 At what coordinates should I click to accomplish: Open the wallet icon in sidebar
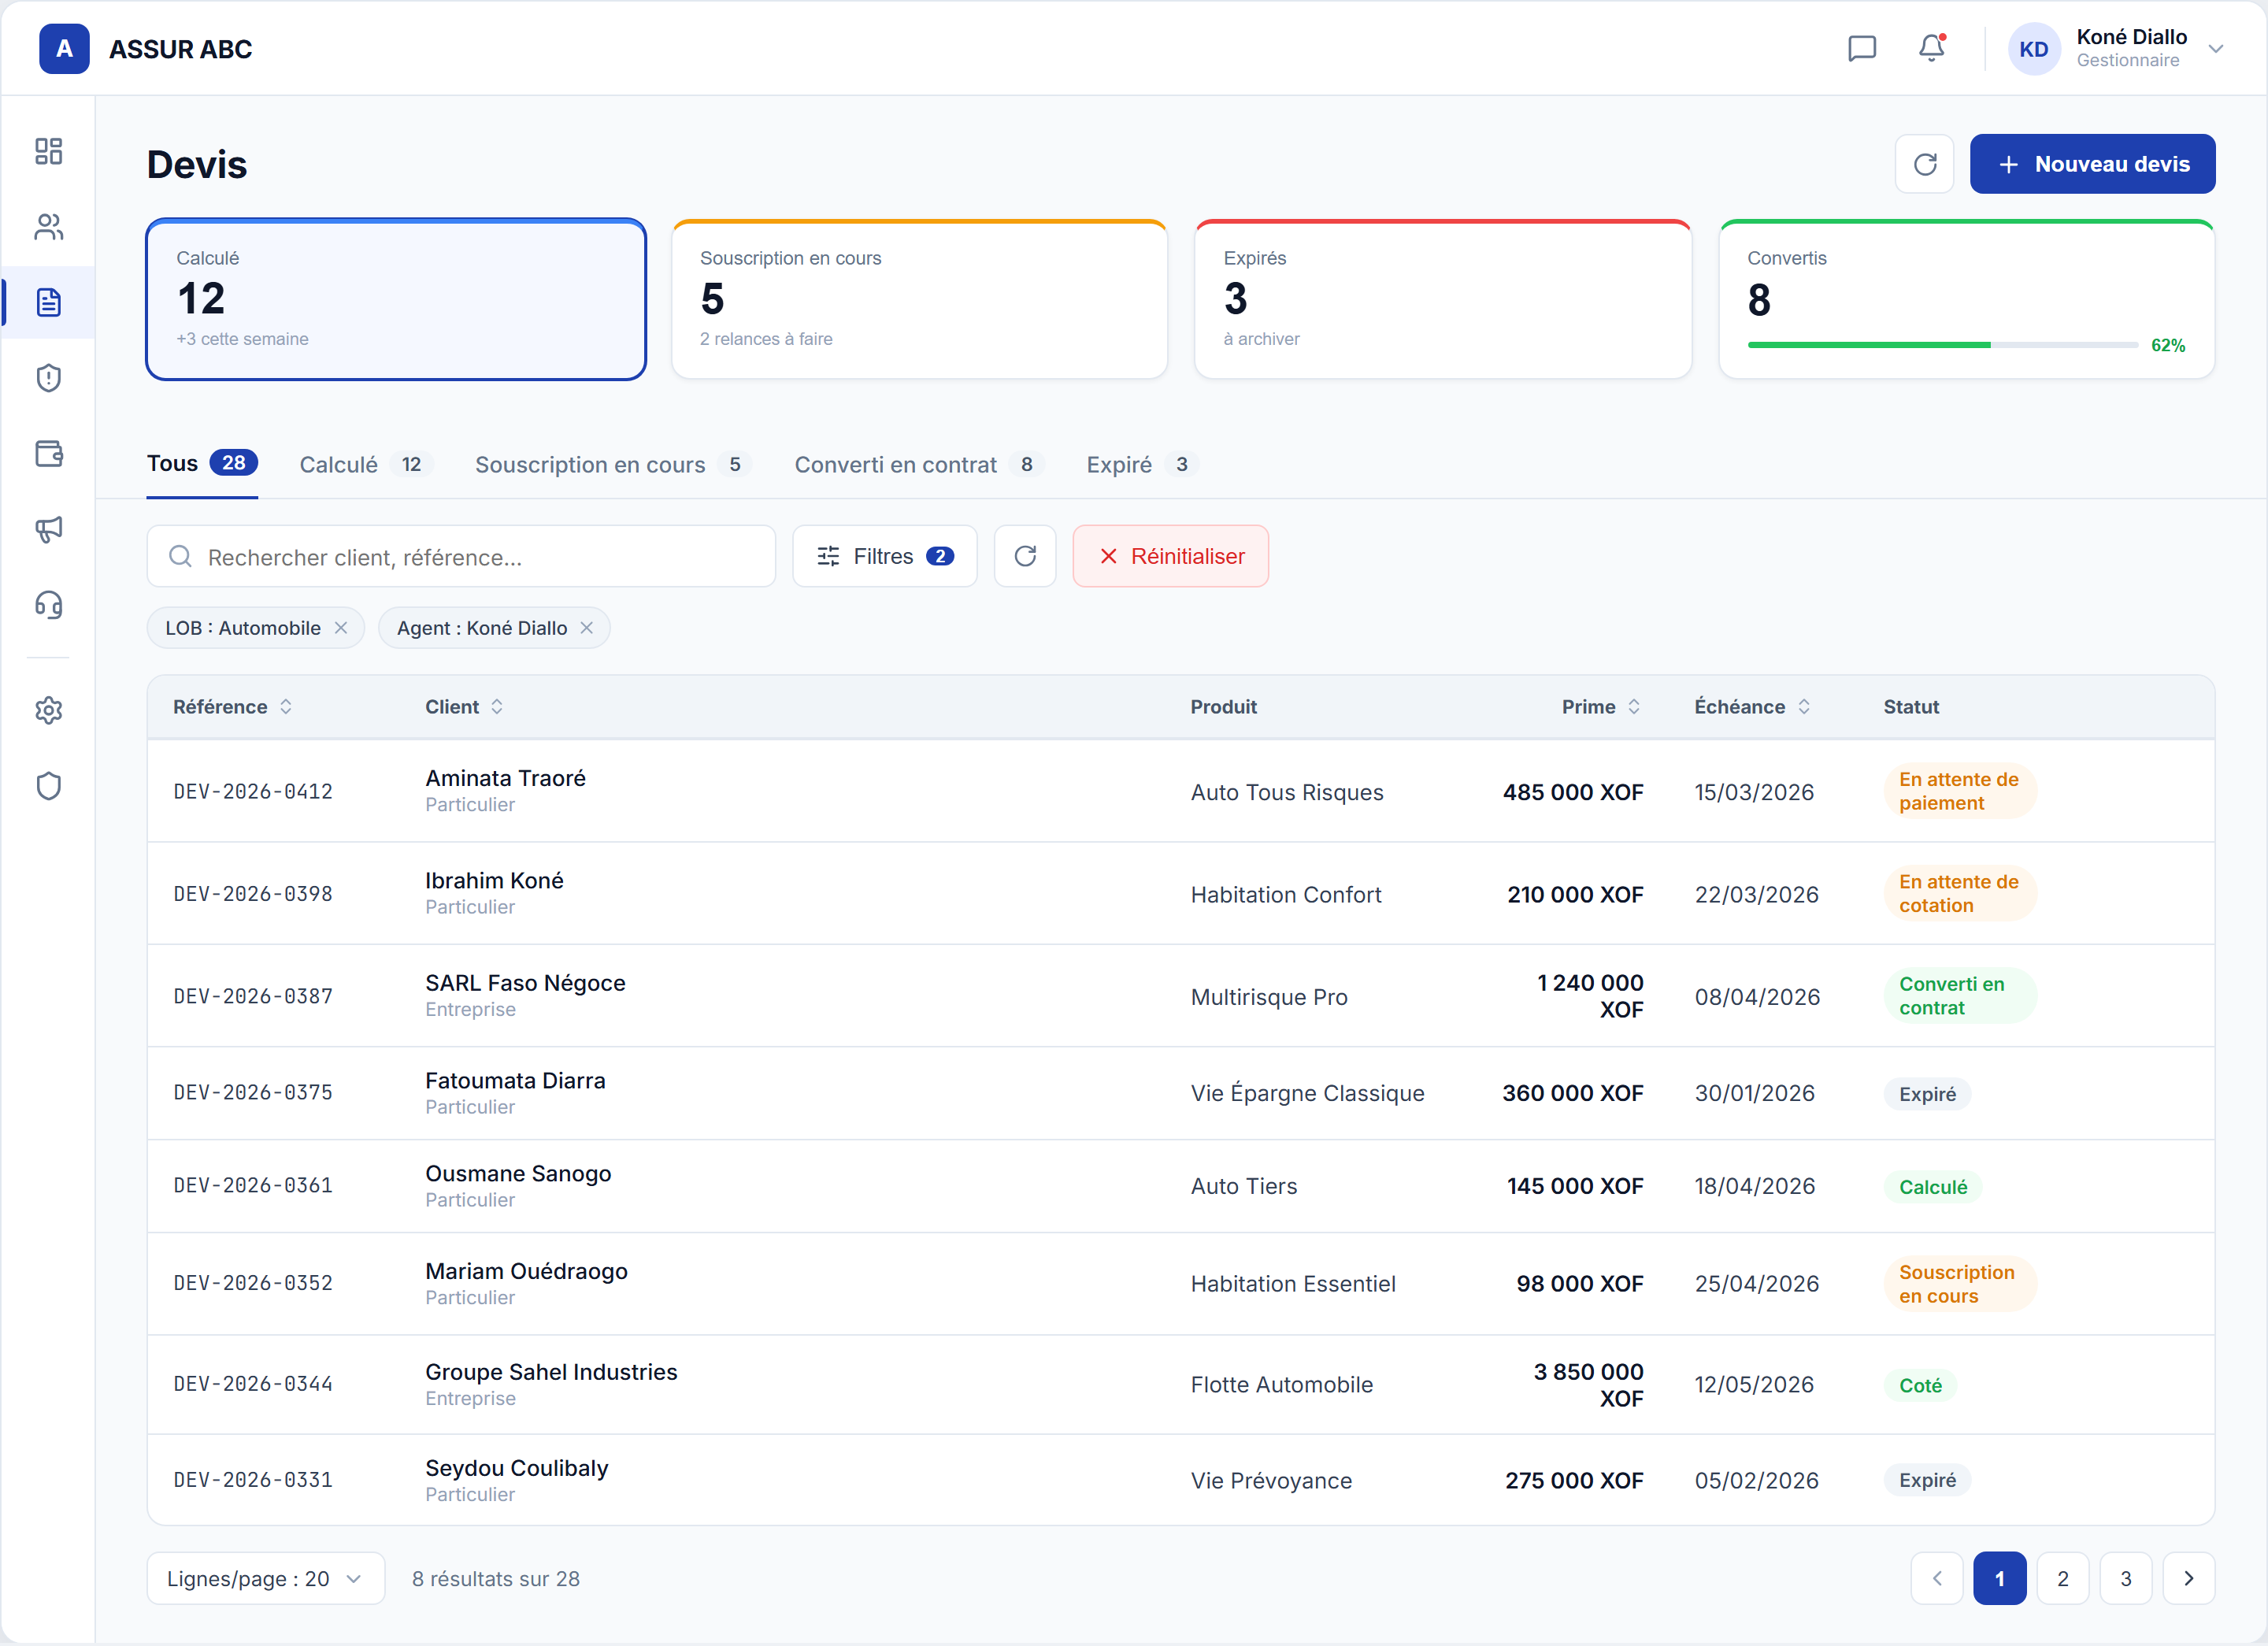(48, 454)
